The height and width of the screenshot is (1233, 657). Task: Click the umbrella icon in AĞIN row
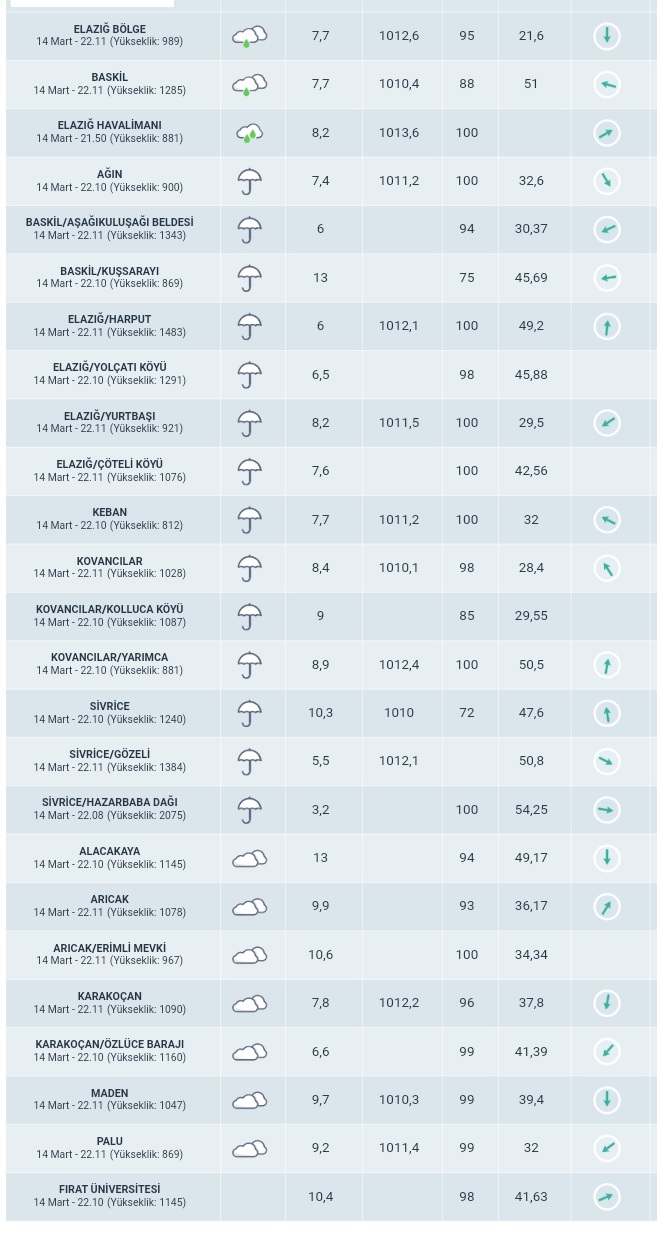pyautogui.click(x=249, y=182)
